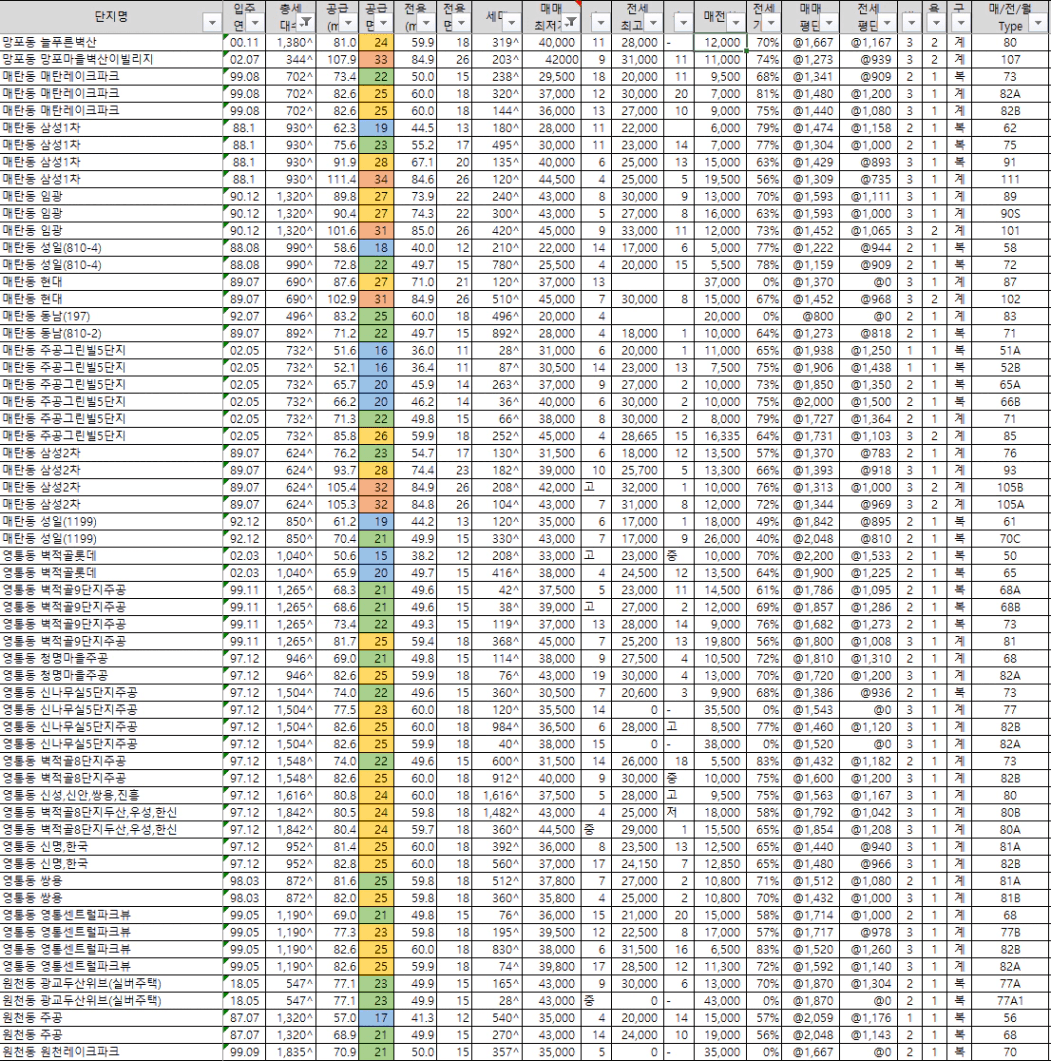Viewport: 1051px width, 1061px height.
Task: Select the Type cell 51A
Action: [x=1010, y=351]
